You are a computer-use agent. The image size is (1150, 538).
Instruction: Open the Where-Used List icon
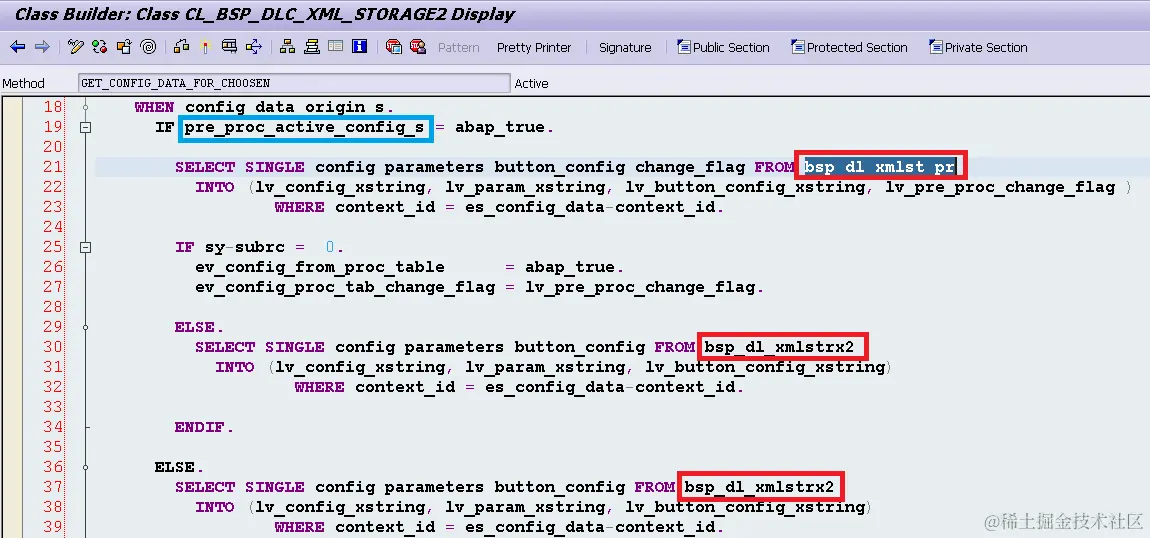click(254, 47)
